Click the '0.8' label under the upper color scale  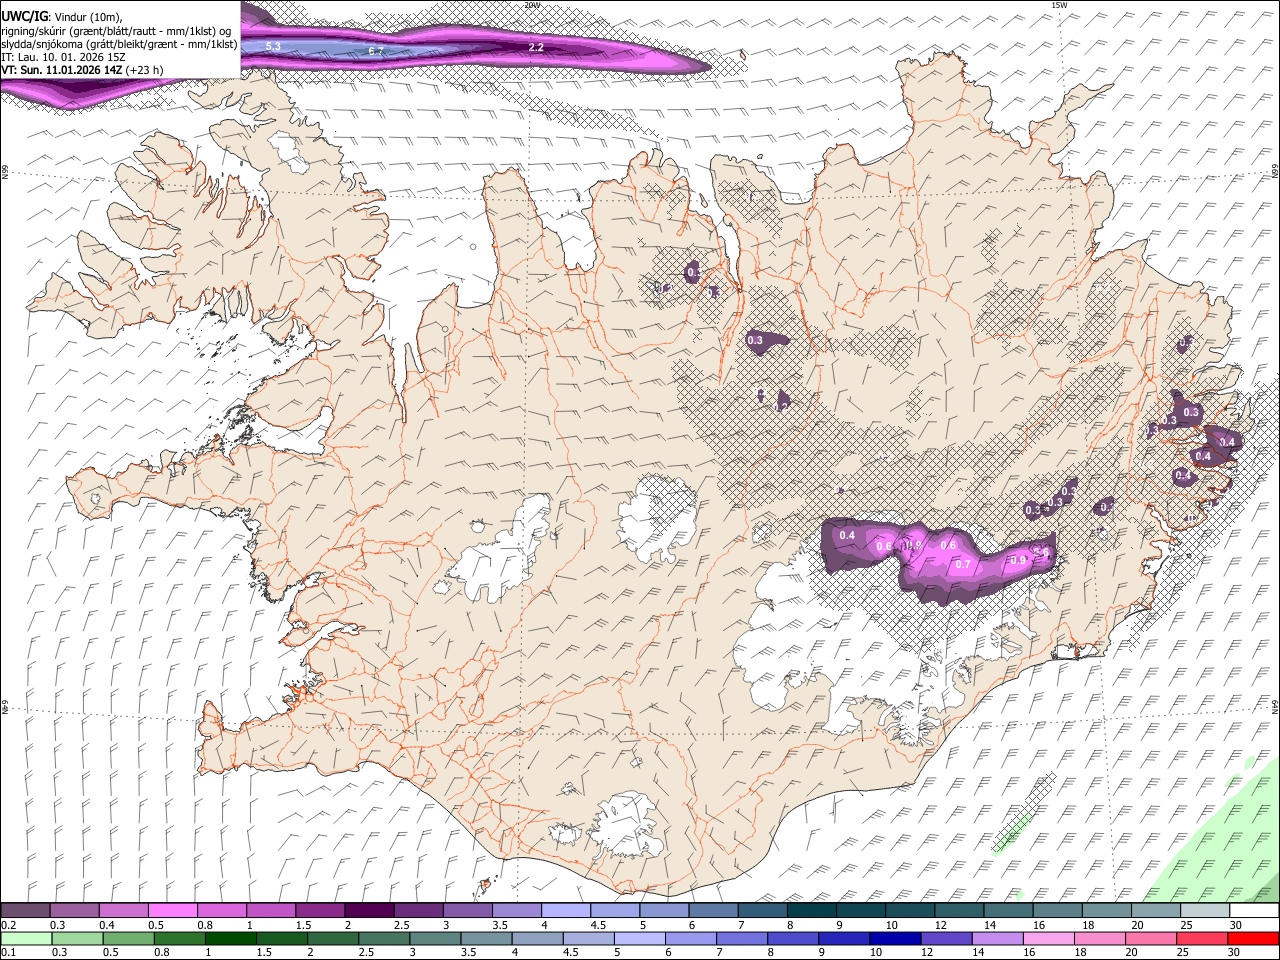(x=205, y=925)
